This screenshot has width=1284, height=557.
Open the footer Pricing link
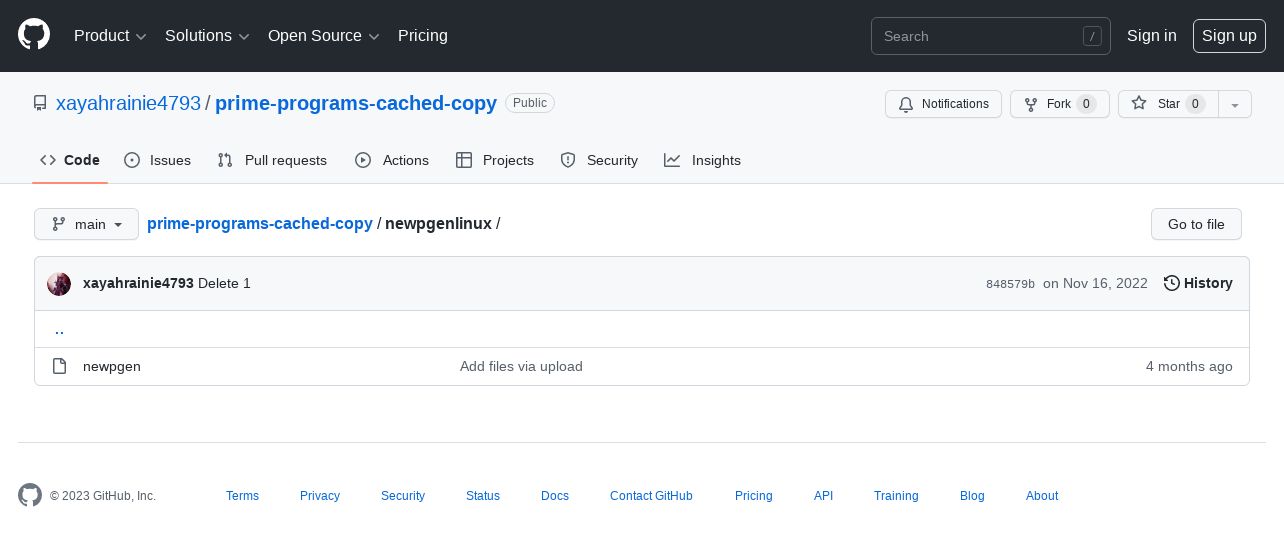click(x=754, y=496)
